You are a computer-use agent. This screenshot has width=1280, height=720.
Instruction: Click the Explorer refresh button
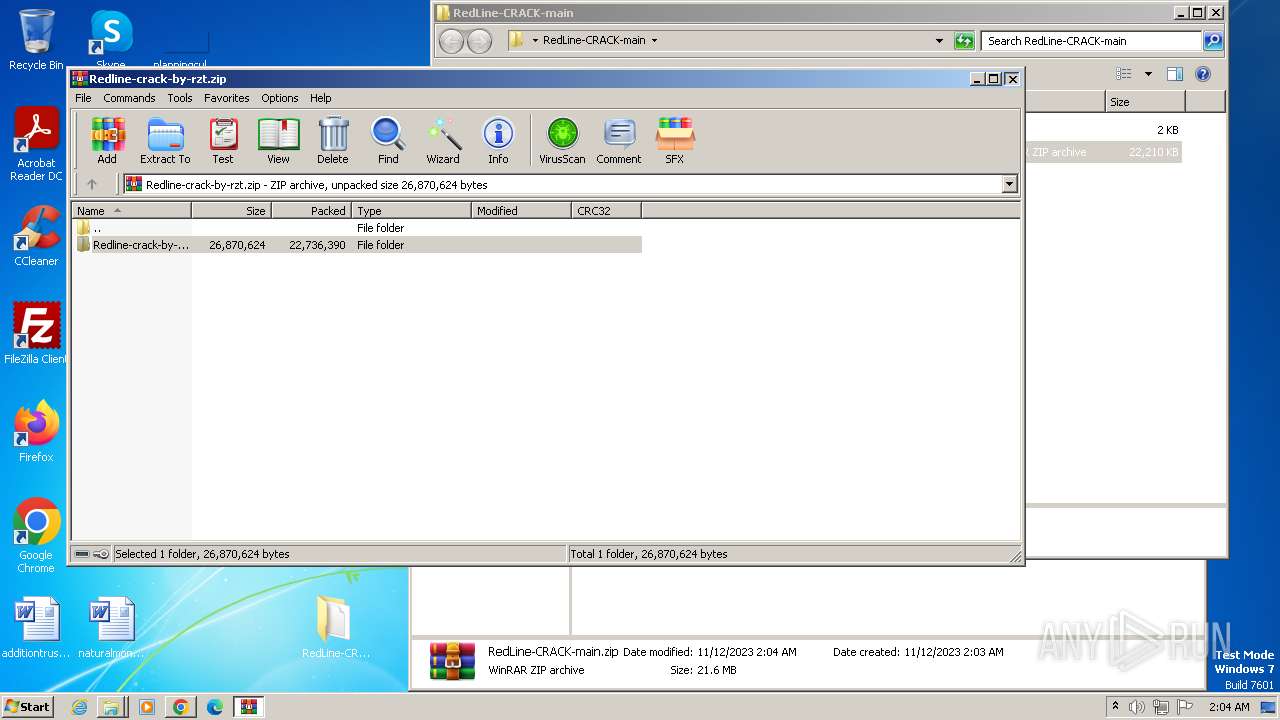click(x=964, y=41)
